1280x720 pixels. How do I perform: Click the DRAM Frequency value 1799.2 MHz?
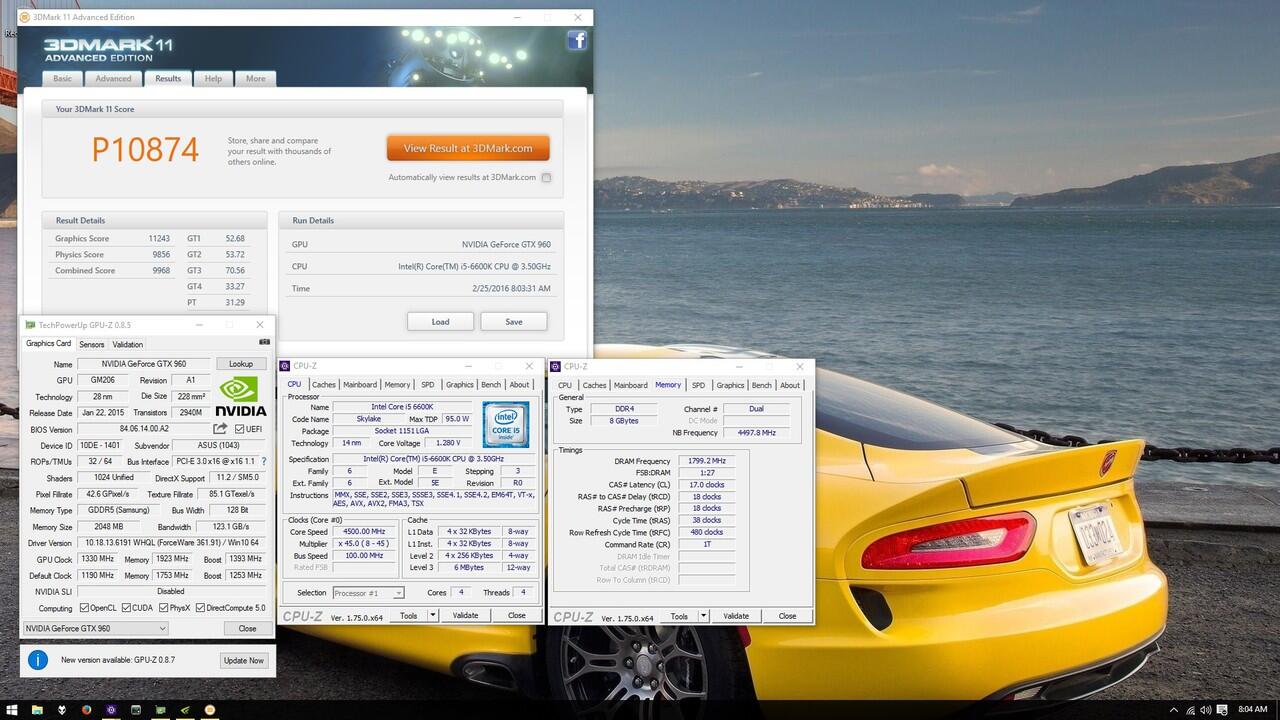[x=706, y=461]
